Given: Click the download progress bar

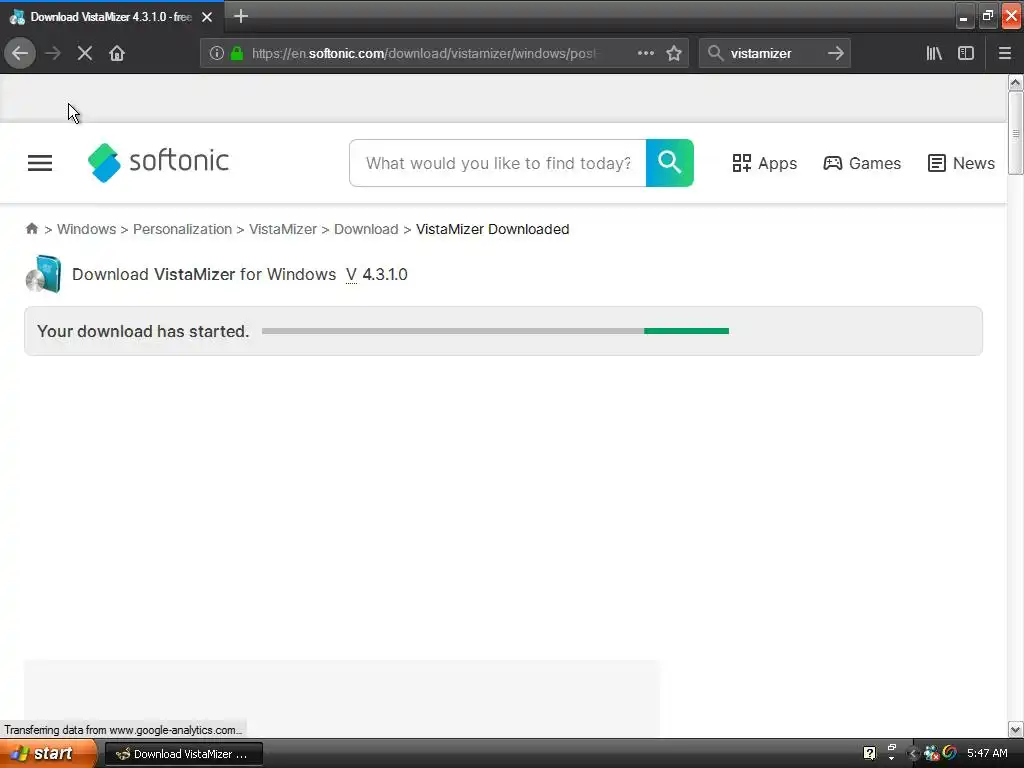Looking at the screenshot, I should (495, 331).
